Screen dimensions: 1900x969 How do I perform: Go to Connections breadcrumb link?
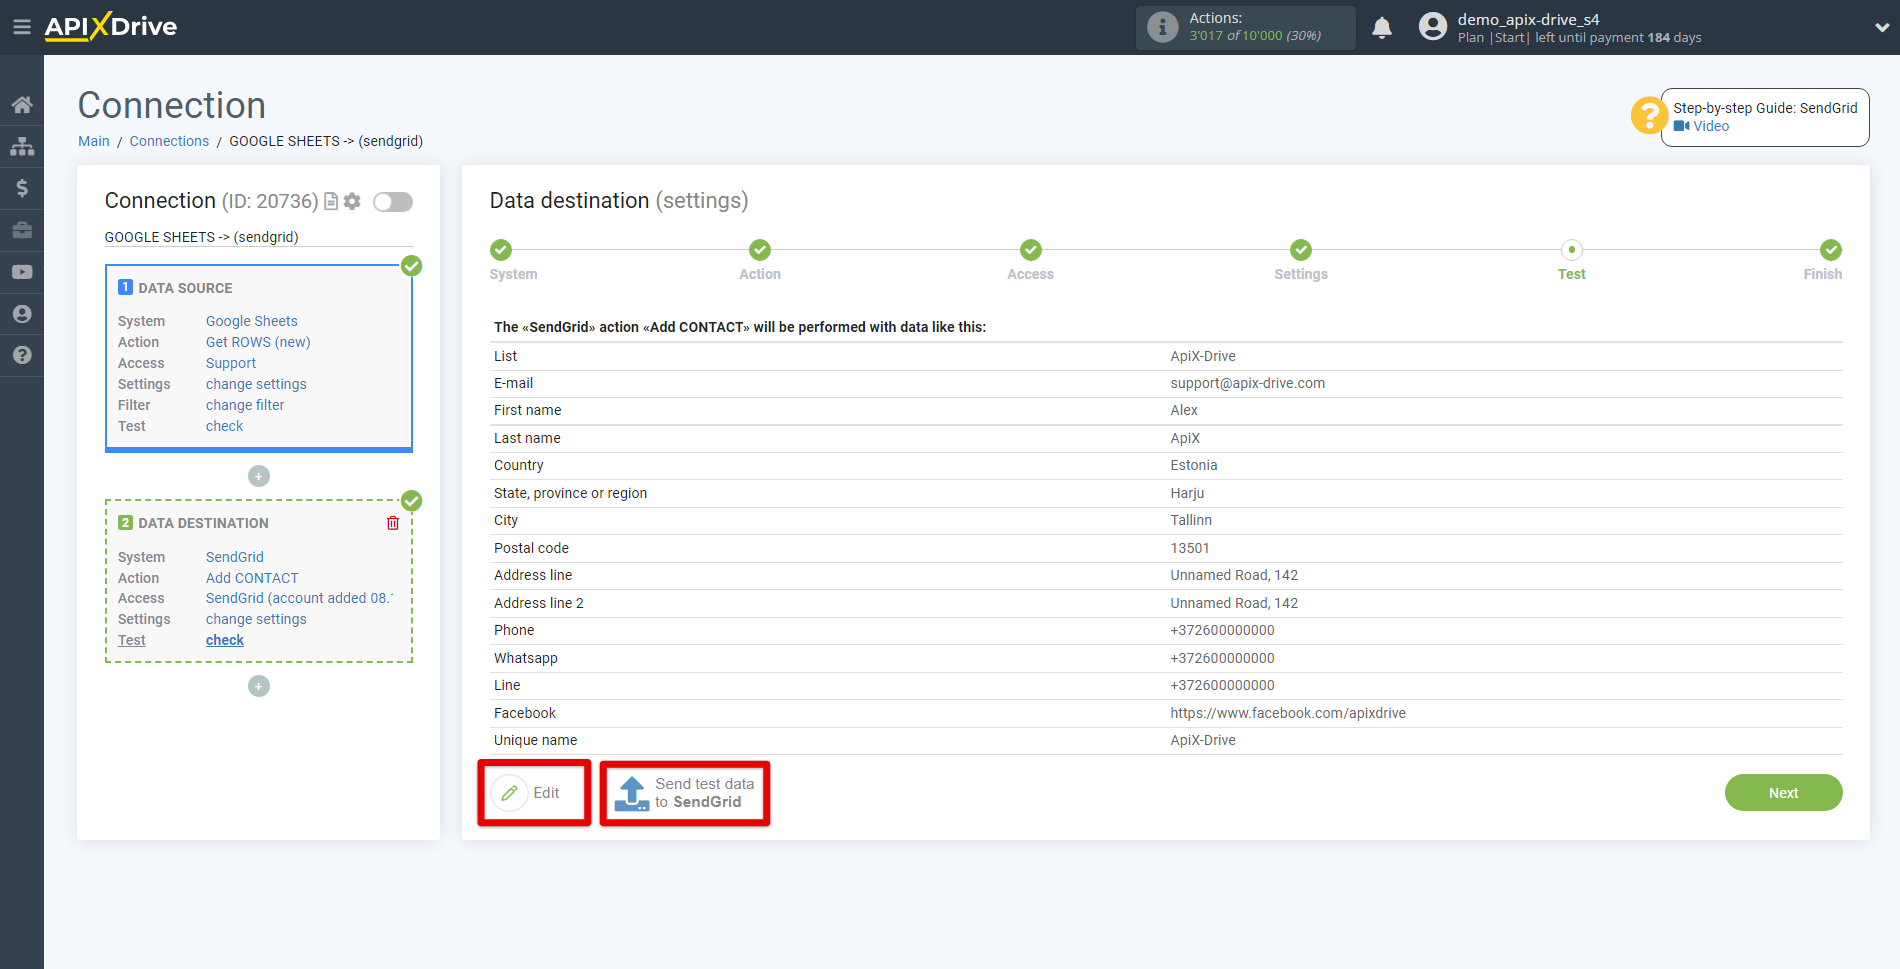(x=169, y=141)
